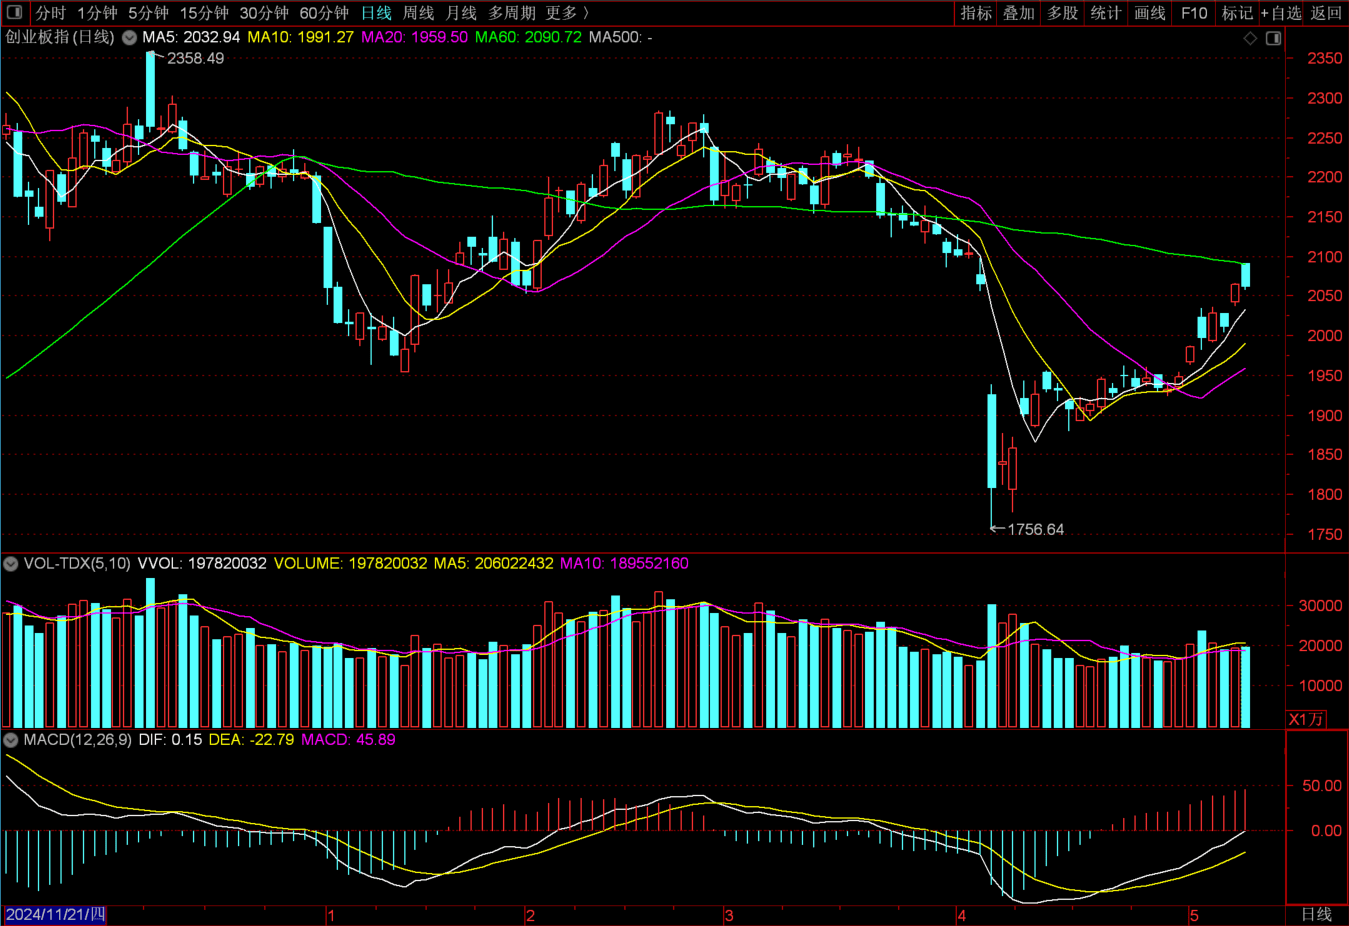Select the 1分钟 period tab
This screenshot has width=1349, height=926.
click(x=97, y=13)
